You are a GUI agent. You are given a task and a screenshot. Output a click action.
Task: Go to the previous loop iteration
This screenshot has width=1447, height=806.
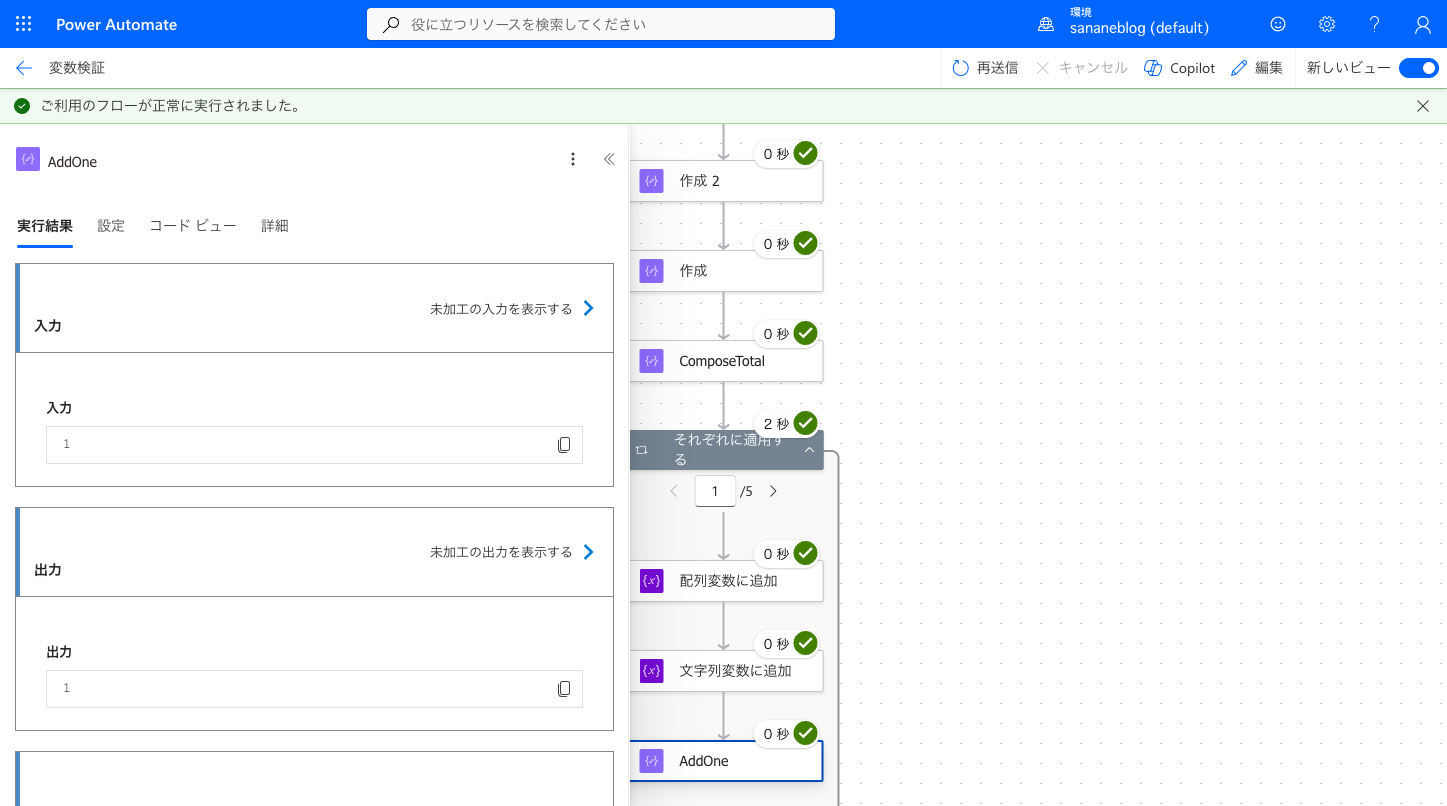674,491
